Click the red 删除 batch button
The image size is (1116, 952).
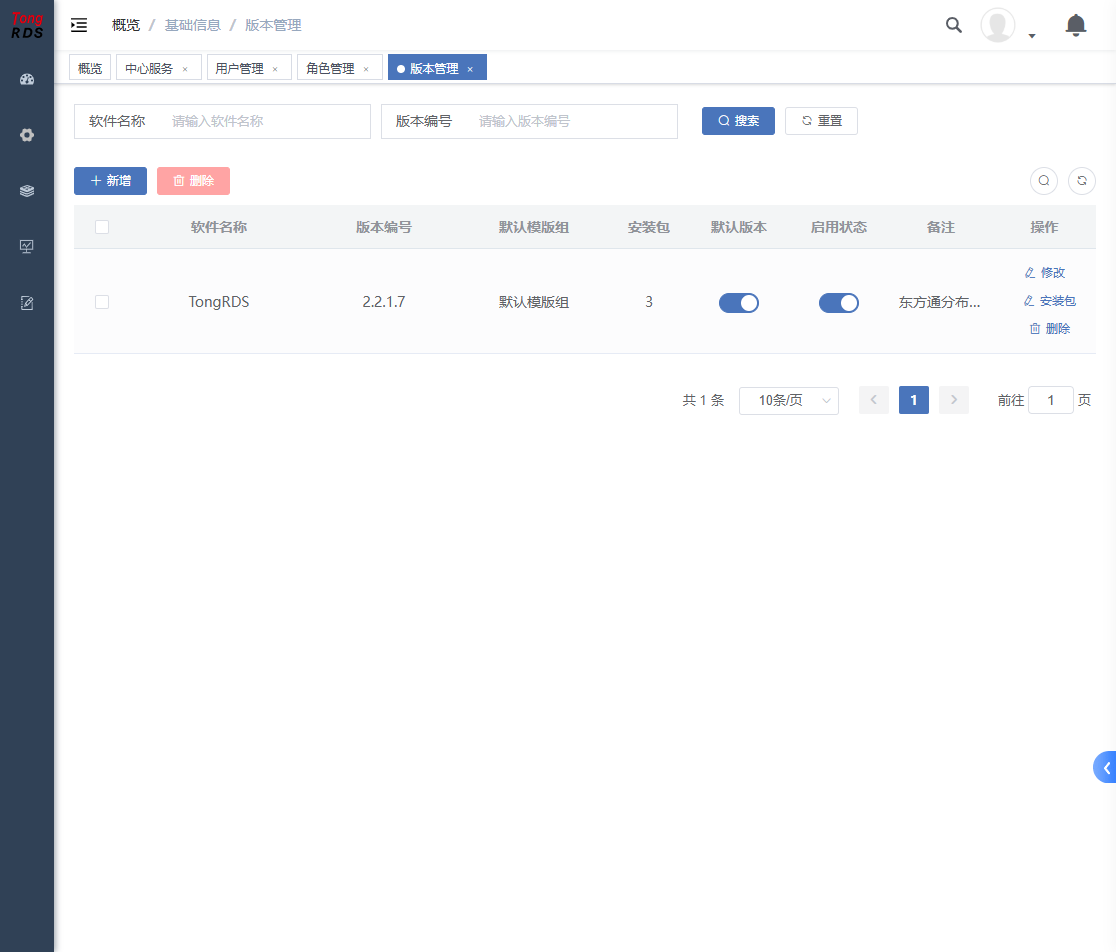[x=194, y=181]
